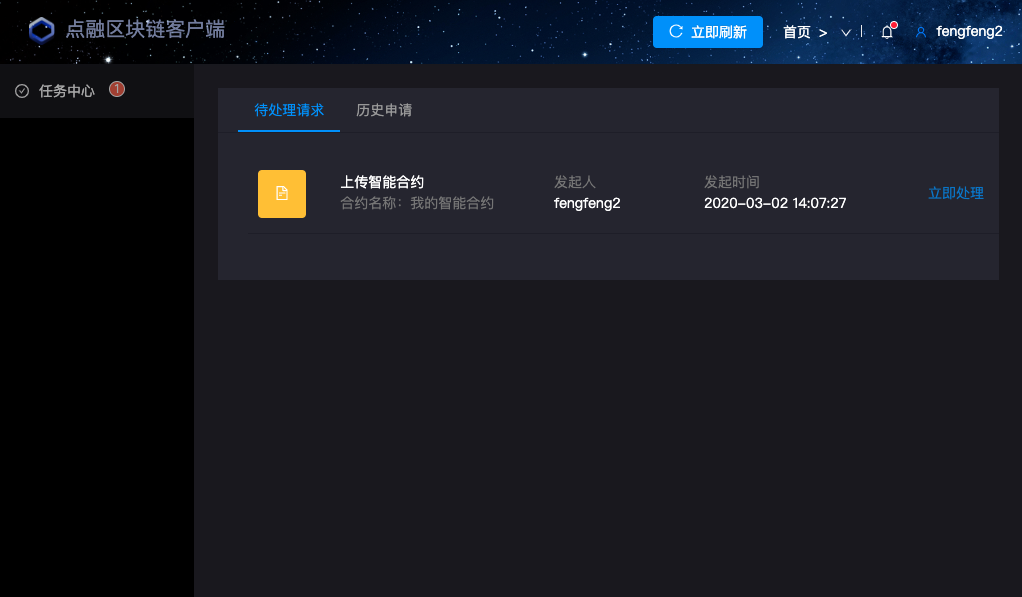The width and height of the screenshot is (1022, 597).
Task: Select 任务中心 in the sidebar
Action: point(96,91)
